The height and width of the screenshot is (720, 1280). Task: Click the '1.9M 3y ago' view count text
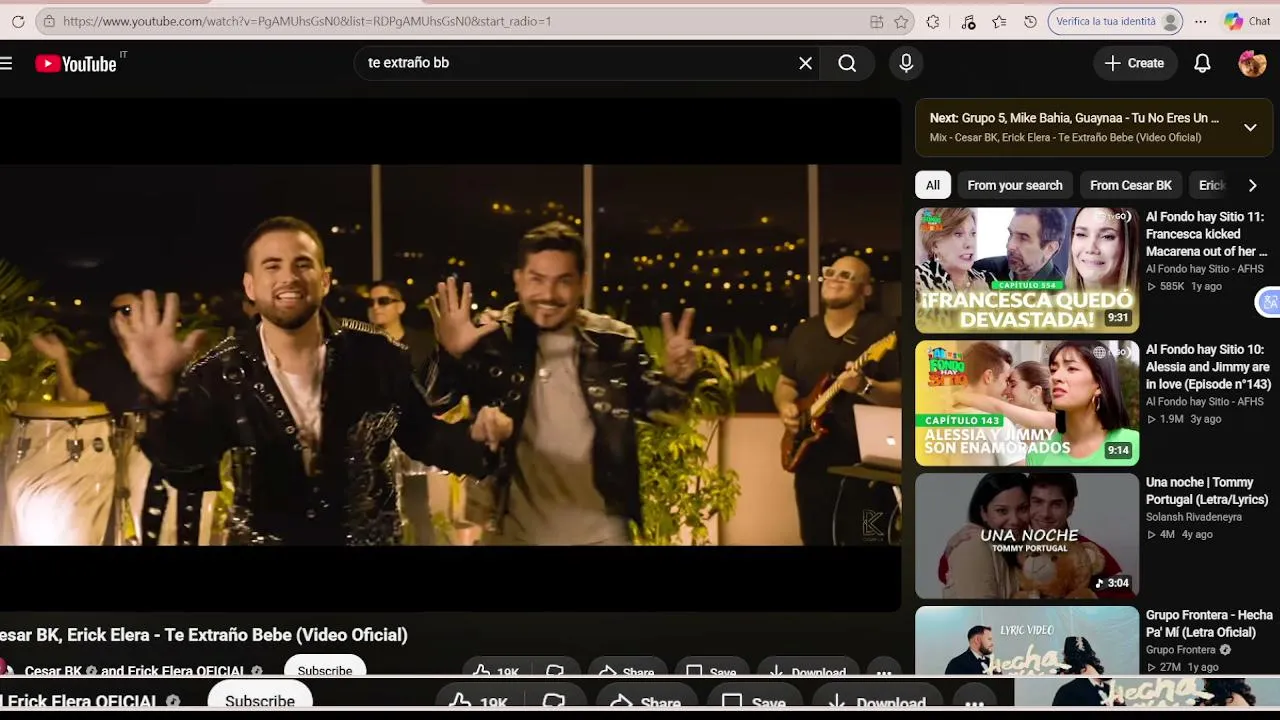[x=1184, y=419]
